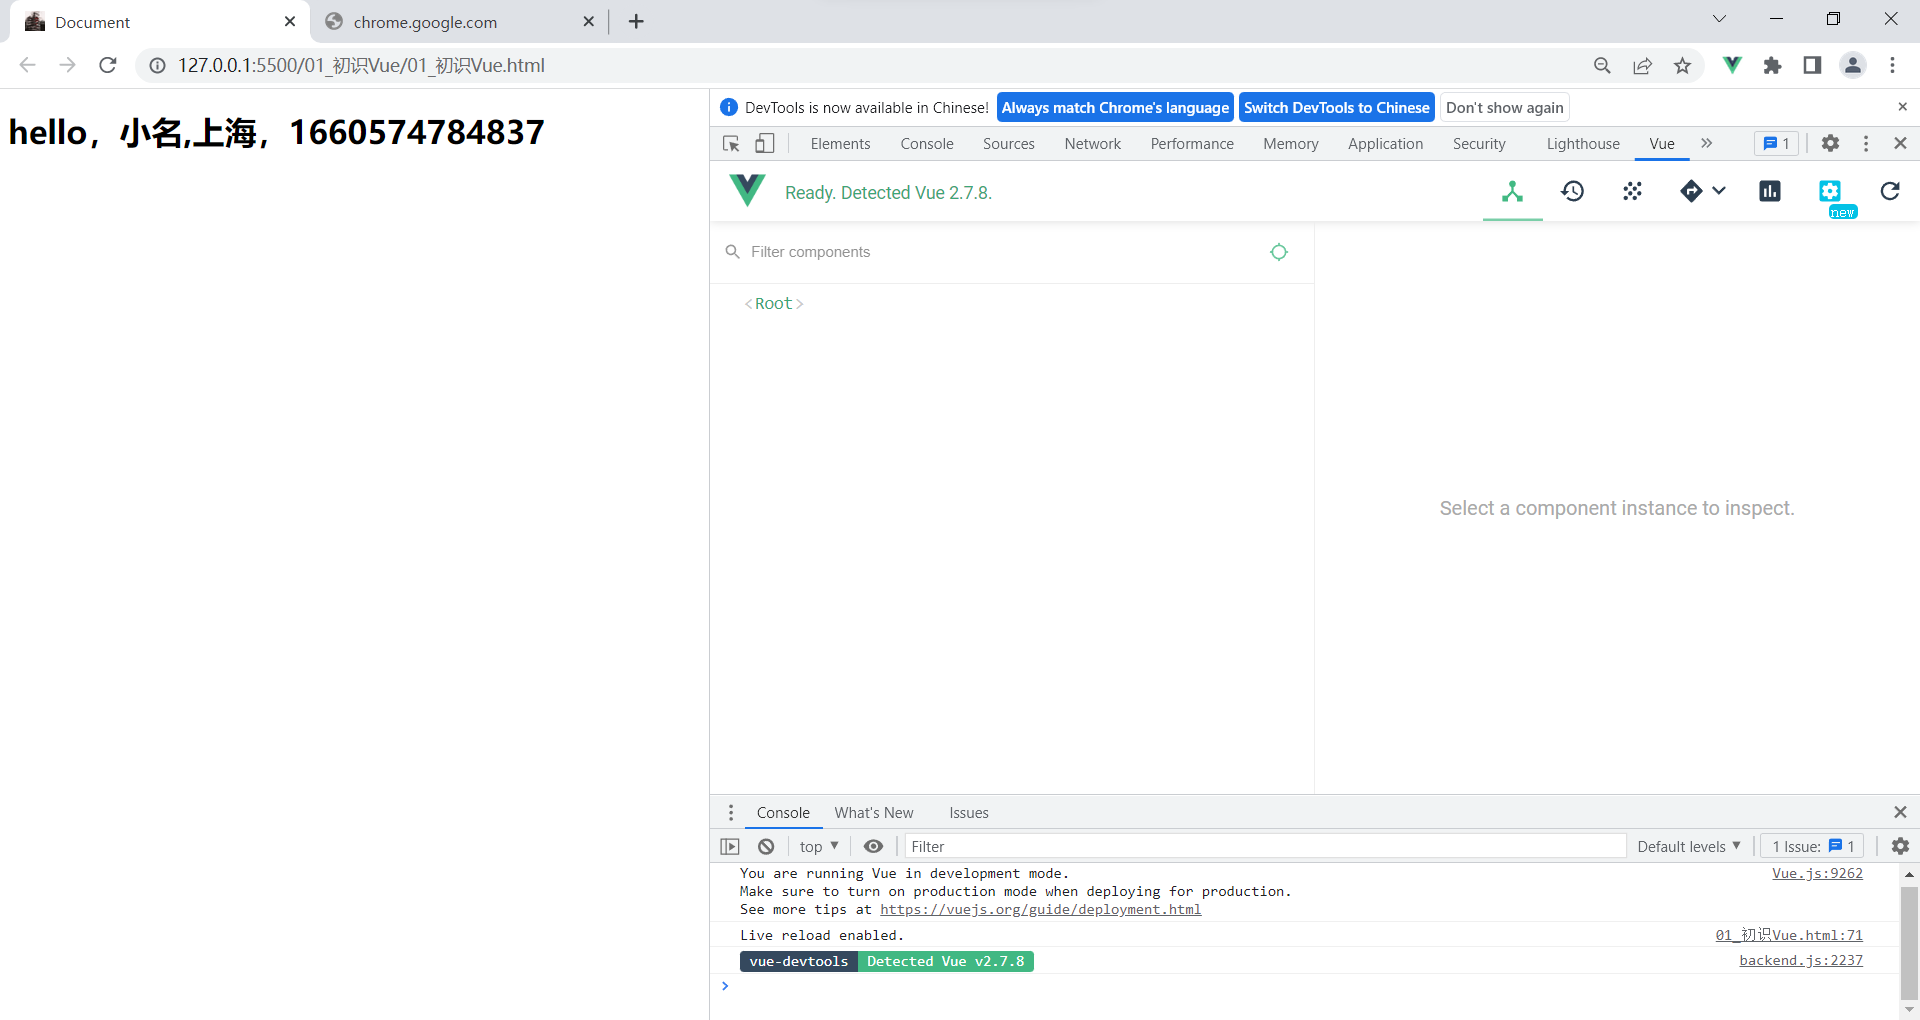Open the Timeline view in Vue devtools

1572,192
